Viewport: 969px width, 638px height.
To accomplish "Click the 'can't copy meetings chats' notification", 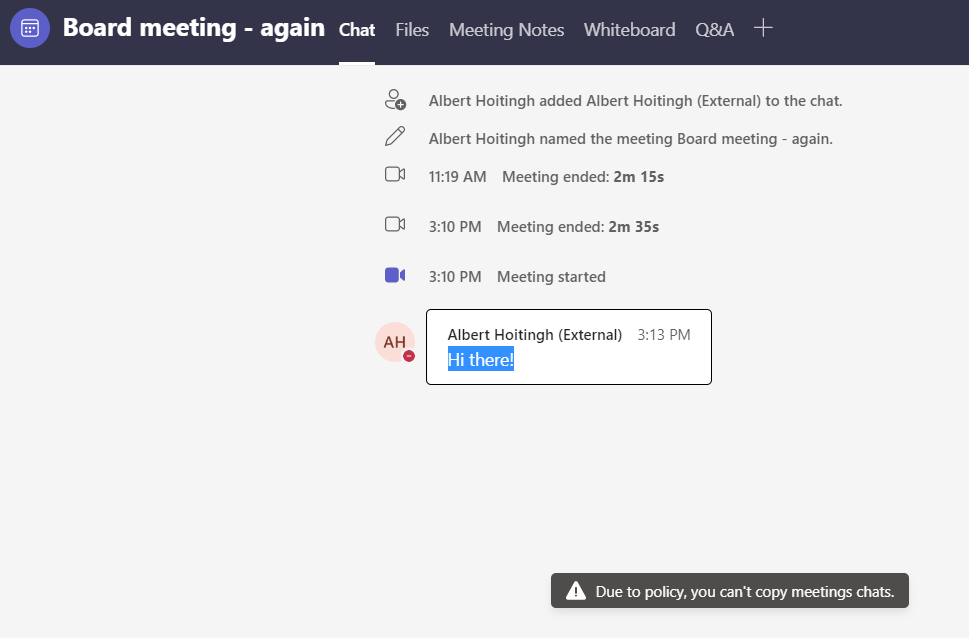I will pos(744,591).
